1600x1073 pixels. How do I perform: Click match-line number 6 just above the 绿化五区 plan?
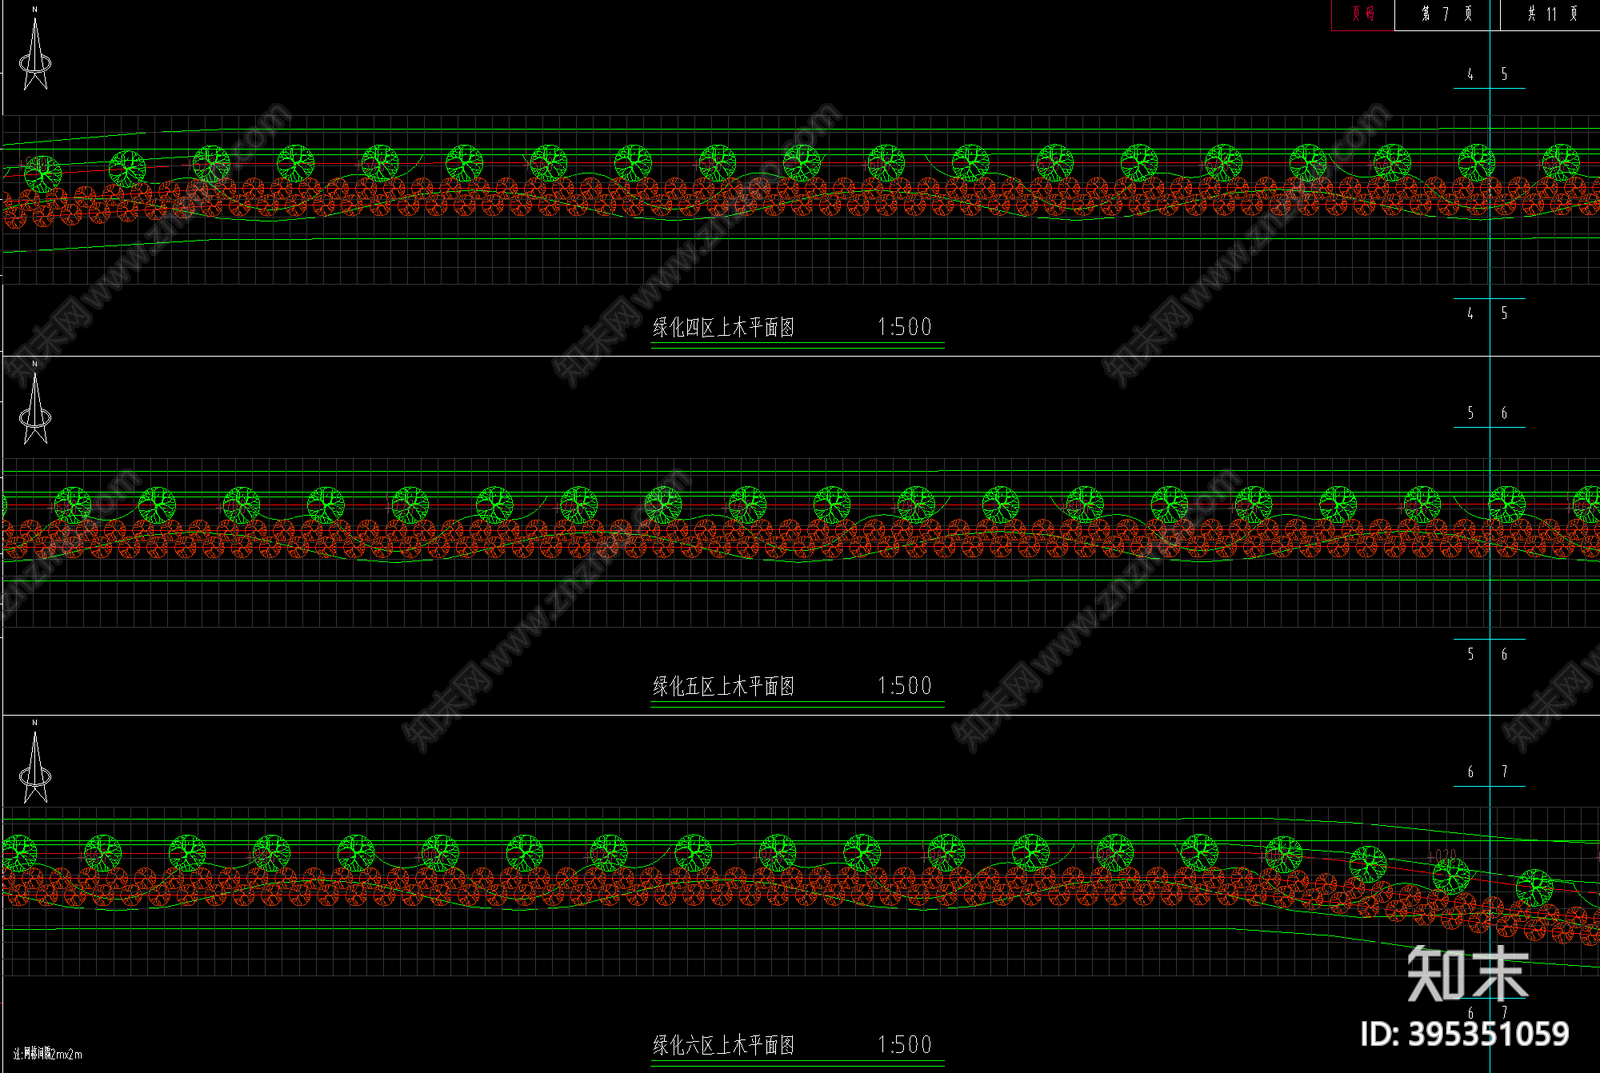pos(1504,413)
